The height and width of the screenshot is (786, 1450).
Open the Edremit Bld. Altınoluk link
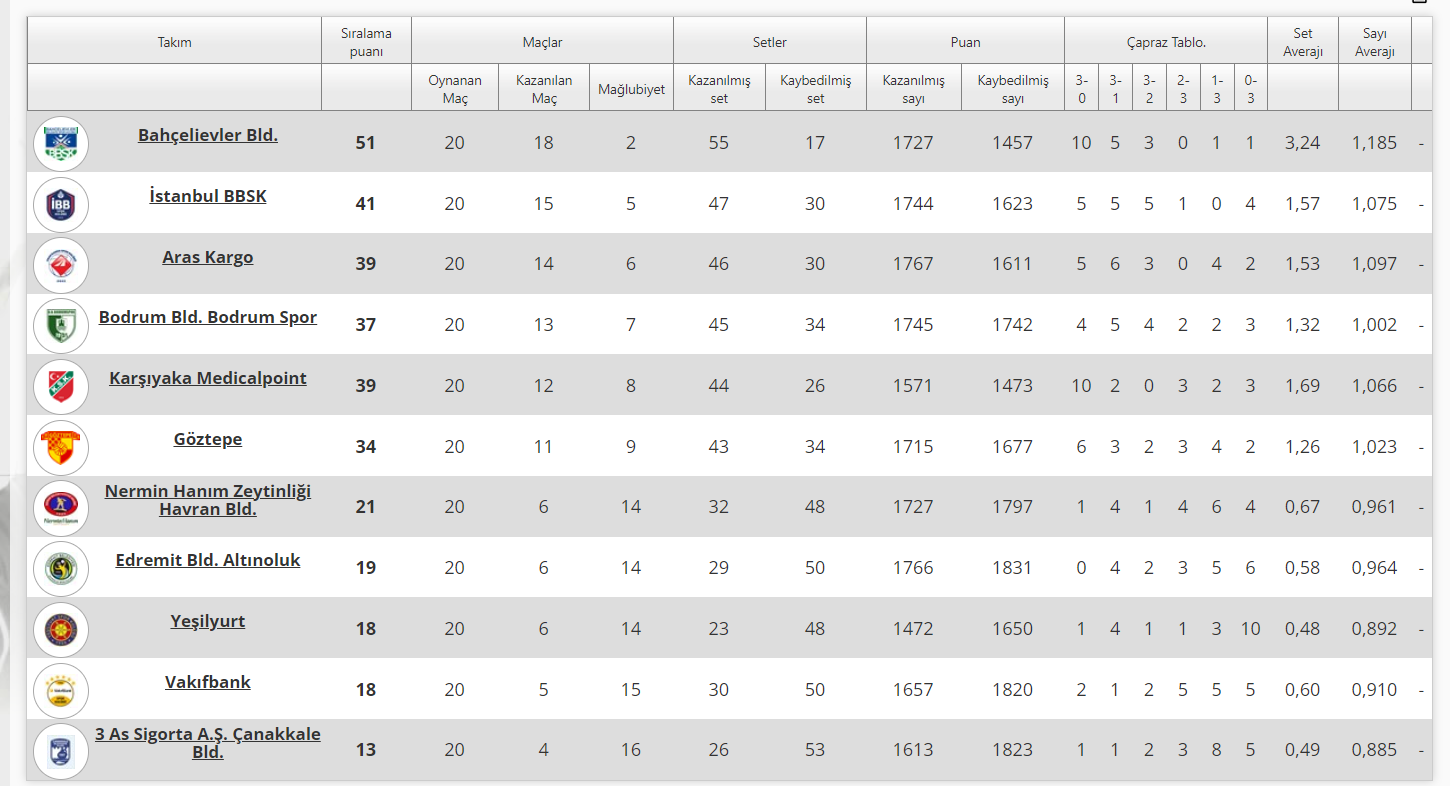coord(208,560)
